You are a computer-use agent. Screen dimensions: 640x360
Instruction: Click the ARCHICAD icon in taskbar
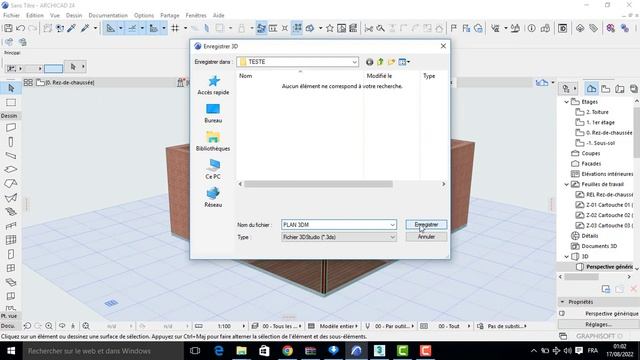click(x=356, y=351)
